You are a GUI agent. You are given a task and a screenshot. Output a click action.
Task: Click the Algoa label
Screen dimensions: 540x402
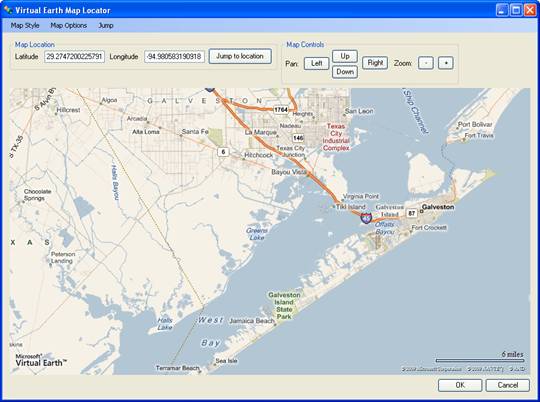click(x=109, y=100)
